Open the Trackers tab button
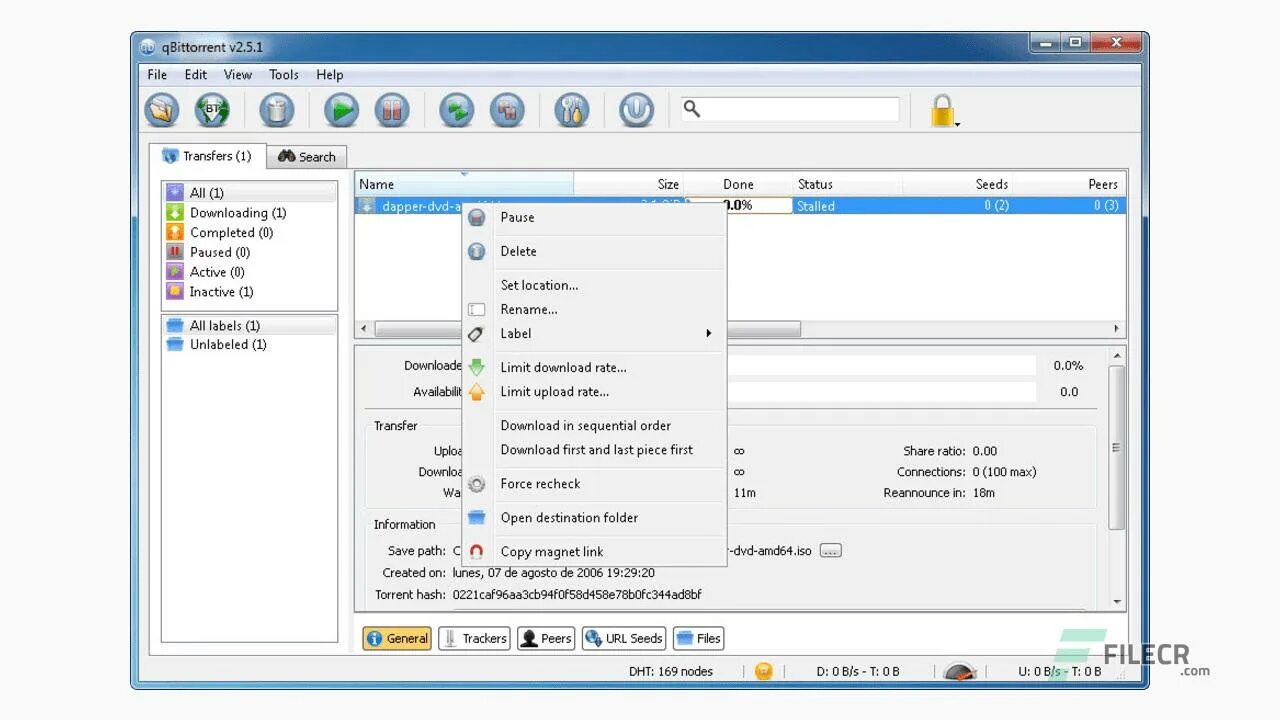Viewport: 1280px width, 720px height. click(474, 638)
